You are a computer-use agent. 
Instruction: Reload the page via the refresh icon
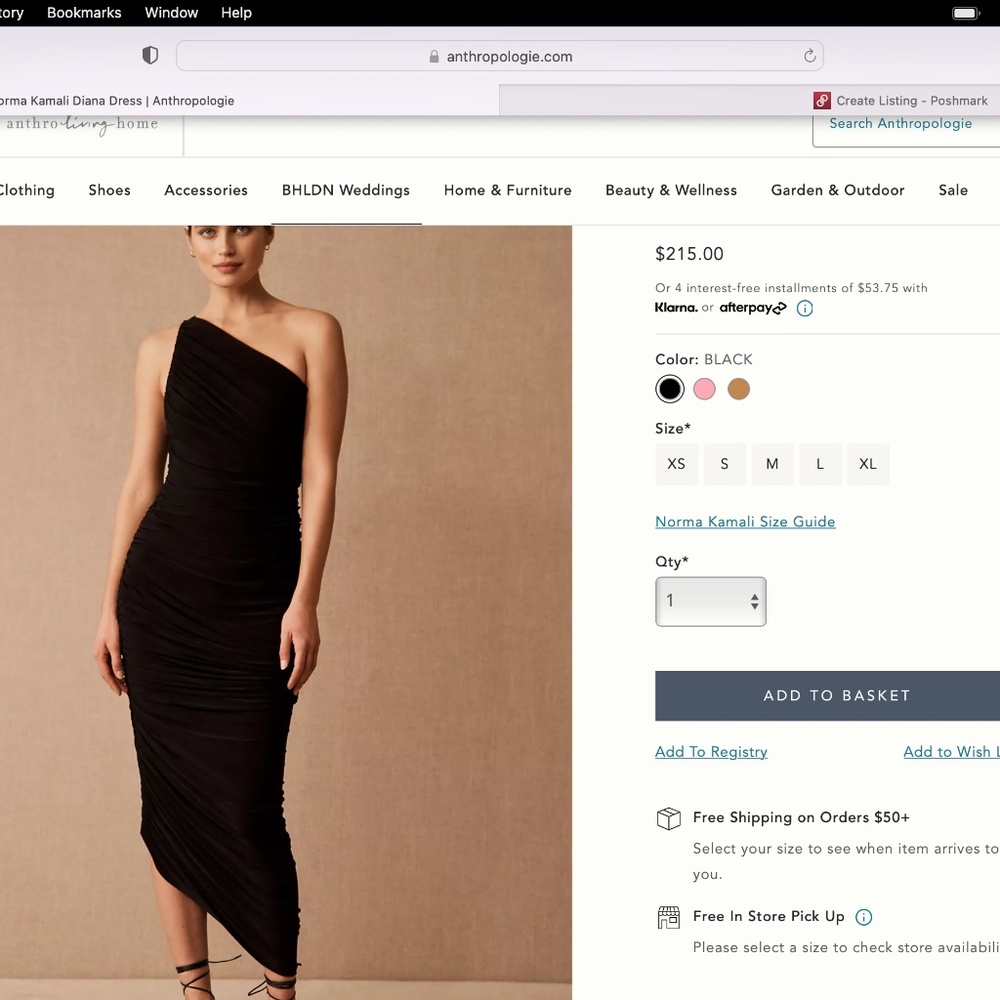tap(810, 56)
